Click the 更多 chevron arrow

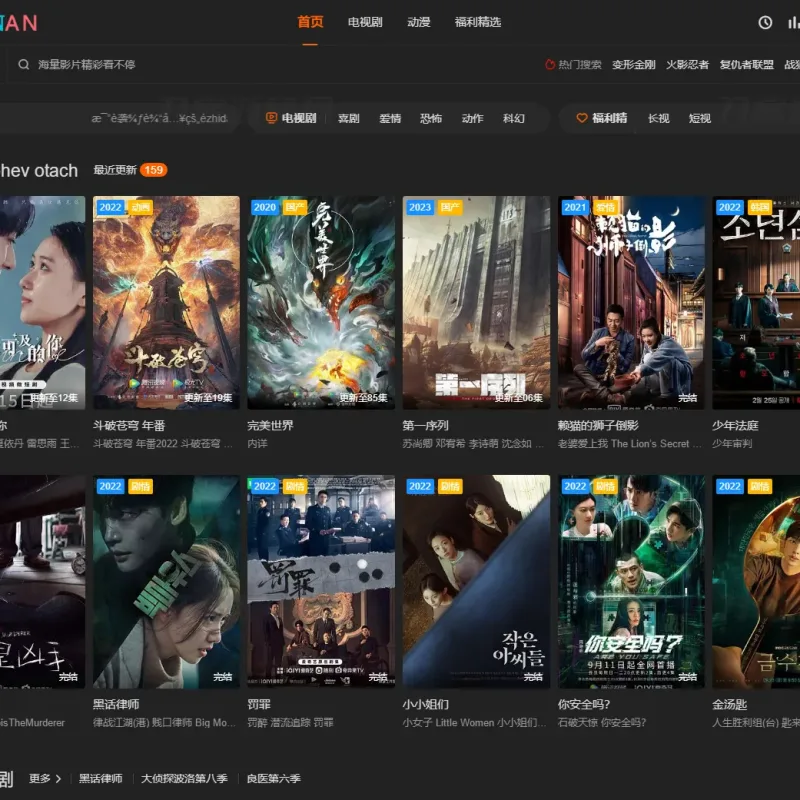coord(58,779)
